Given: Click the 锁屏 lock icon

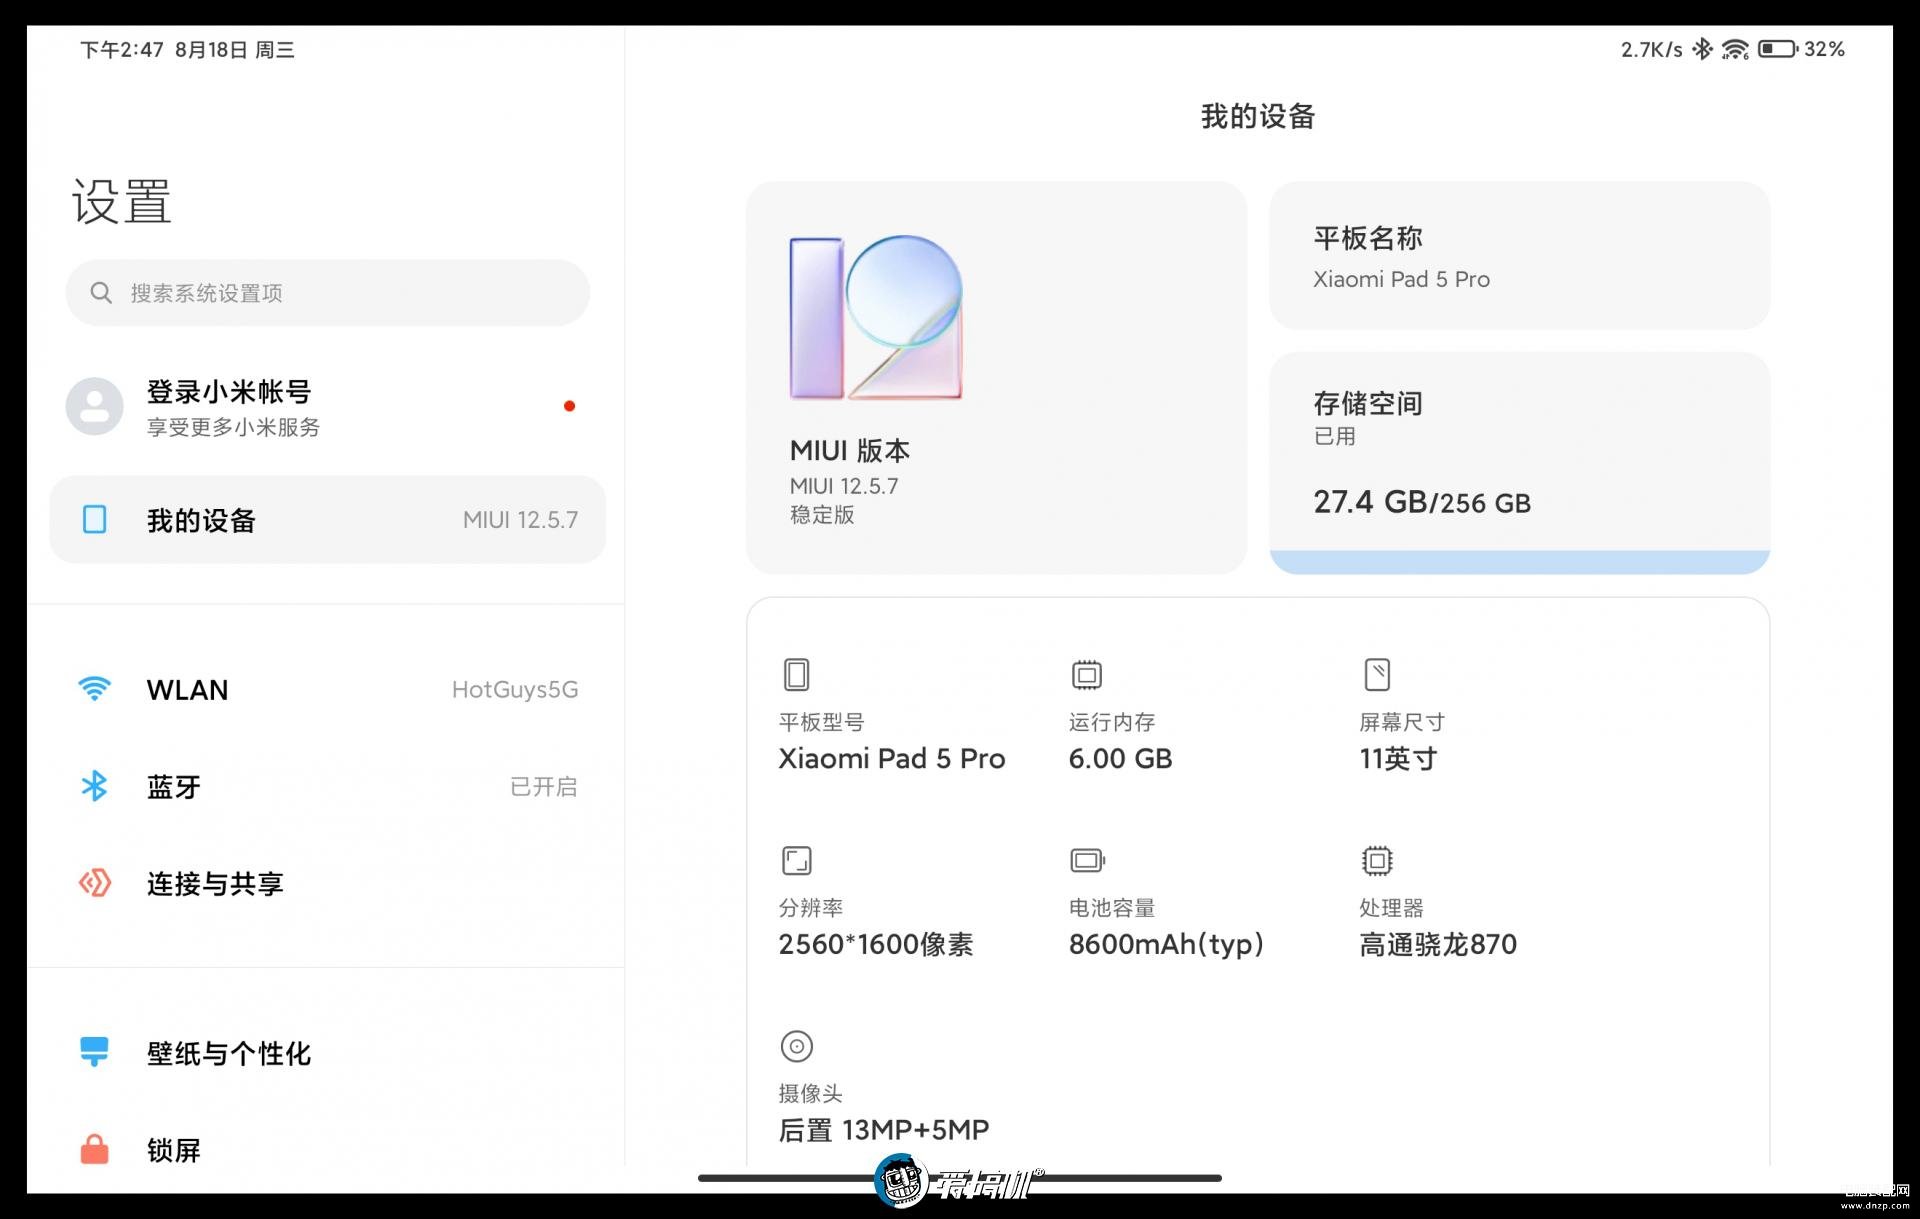Looking at the screenshot, I should coord(95,1149).
